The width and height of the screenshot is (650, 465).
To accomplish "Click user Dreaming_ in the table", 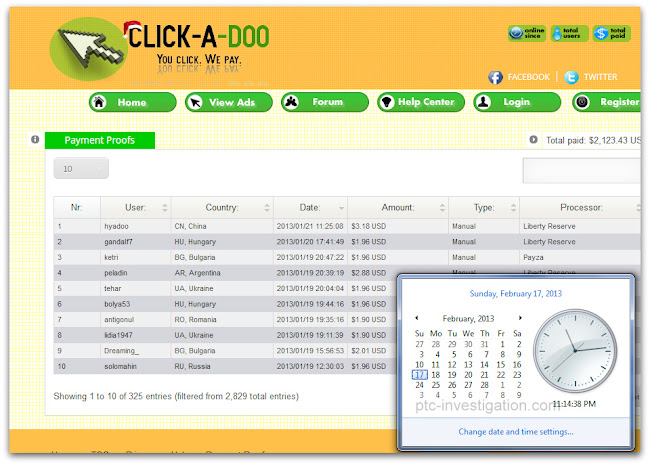I will click(121, 351).
